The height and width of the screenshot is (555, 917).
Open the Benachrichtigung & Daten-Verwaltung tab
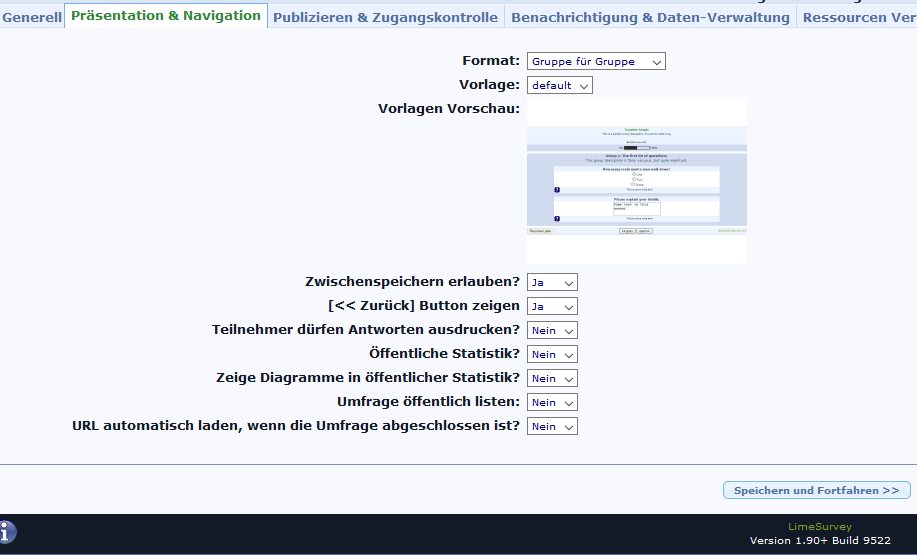coord(650,17)
